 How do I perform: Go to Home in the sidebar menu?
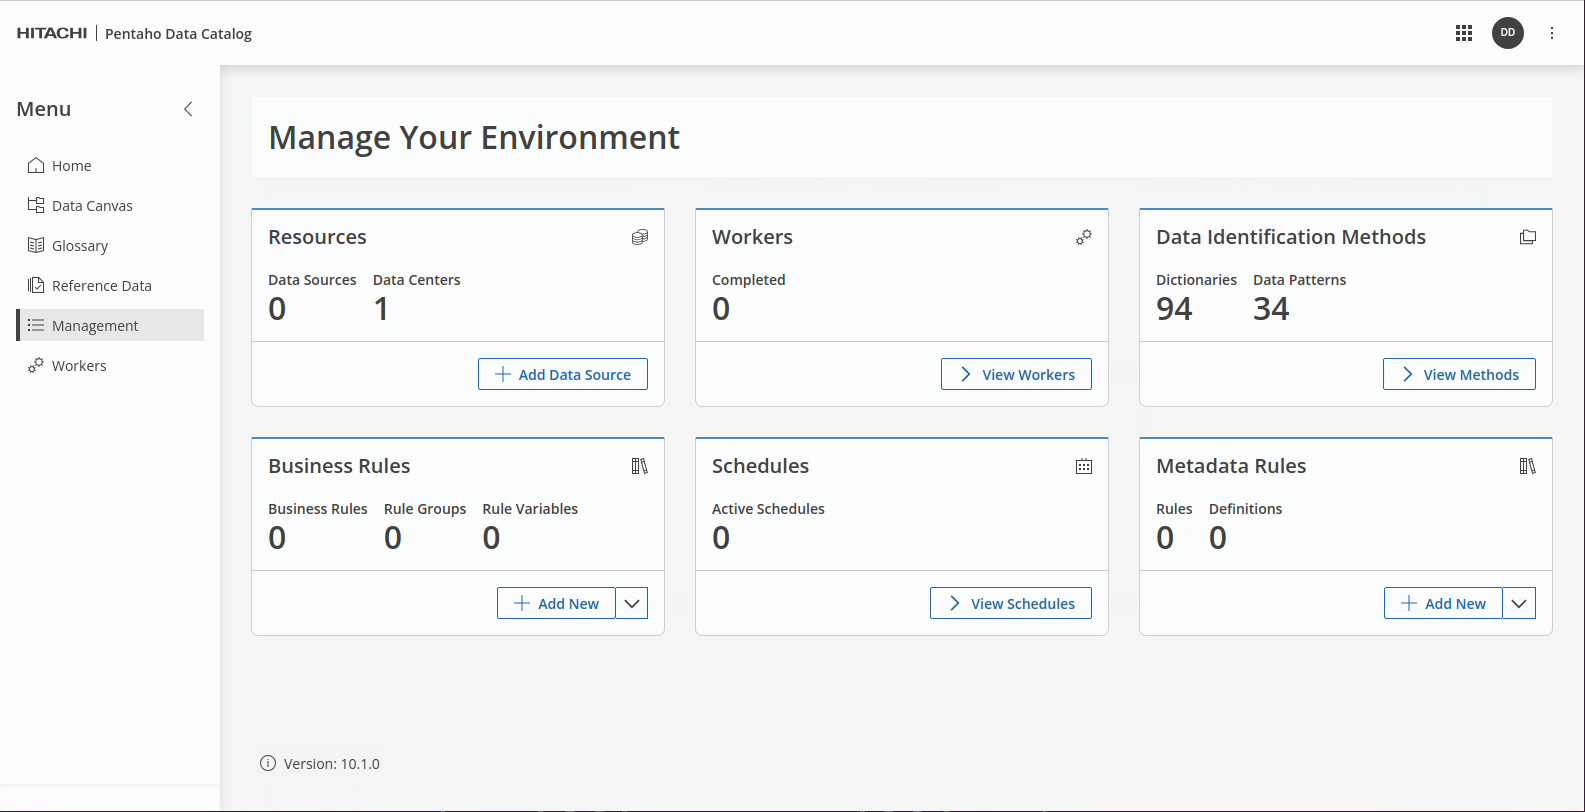71,166
